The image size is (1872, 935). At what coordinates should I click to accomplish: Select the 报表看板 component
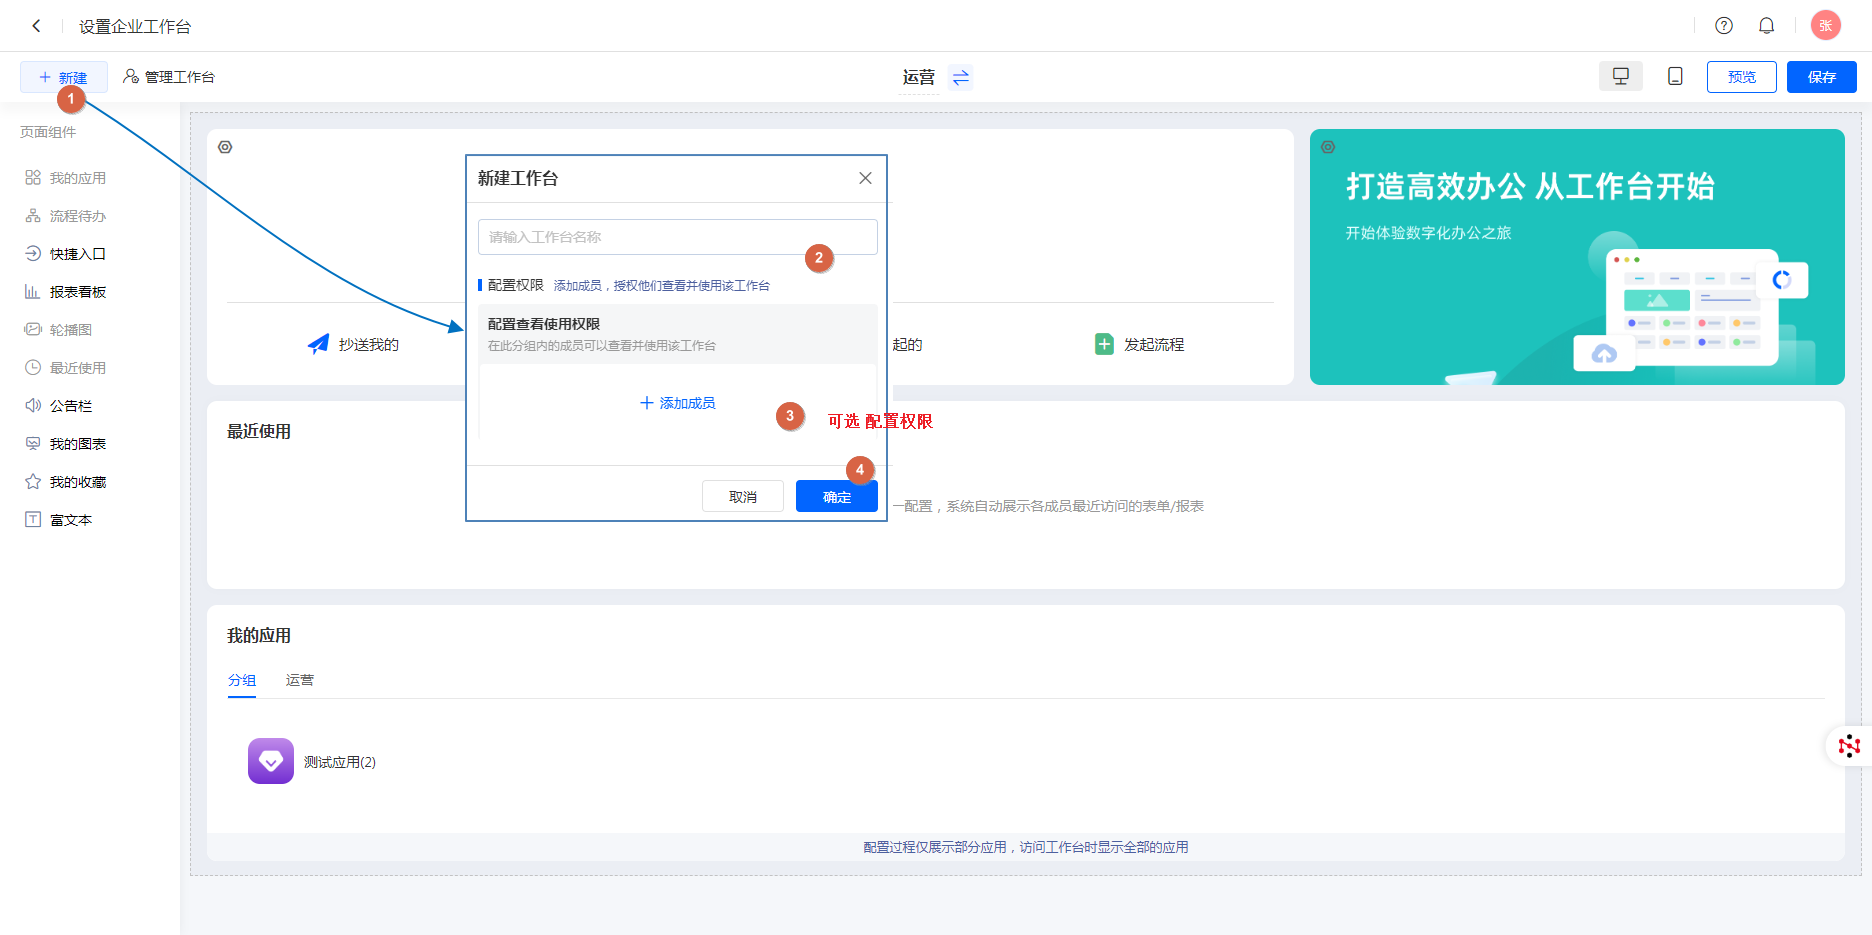point(77,292)
